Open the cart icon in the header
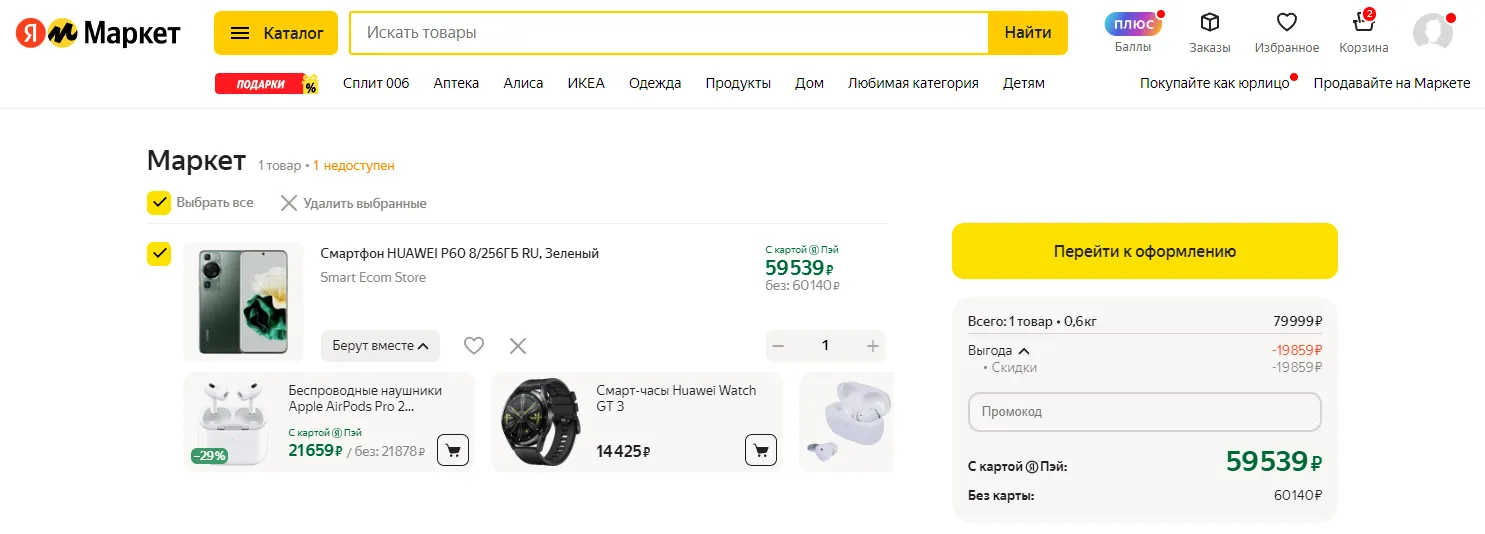The image size is (1485, 534). [1363, 24]
